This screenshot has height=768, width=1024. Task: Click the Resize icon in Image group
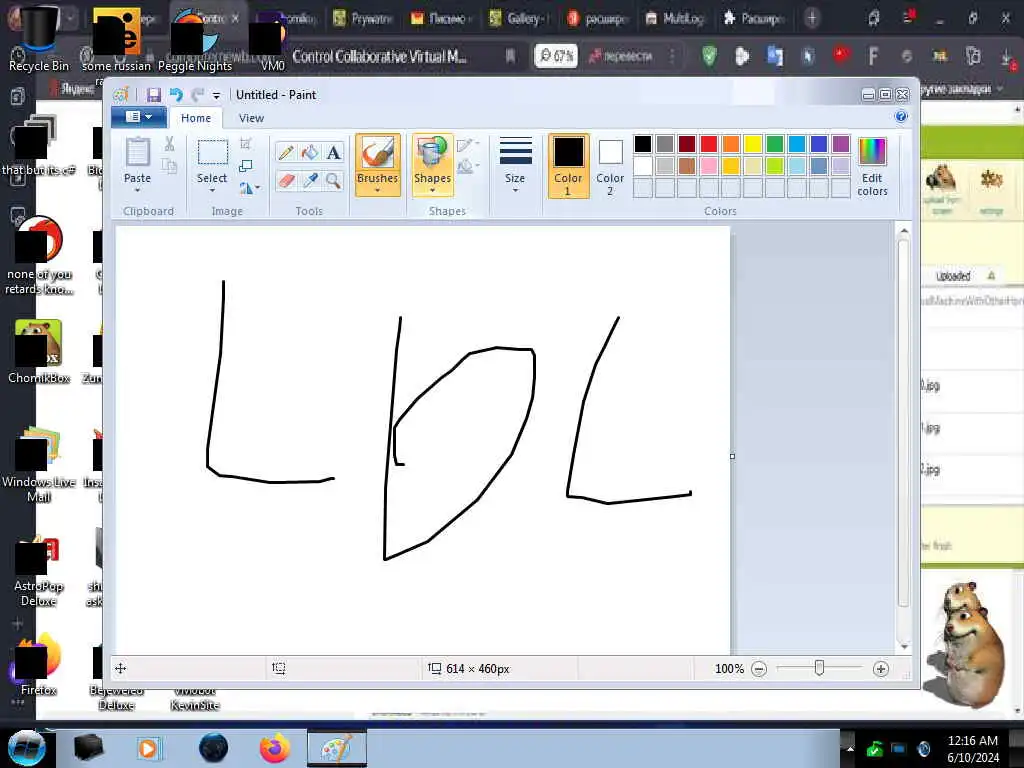coord(246,166)
